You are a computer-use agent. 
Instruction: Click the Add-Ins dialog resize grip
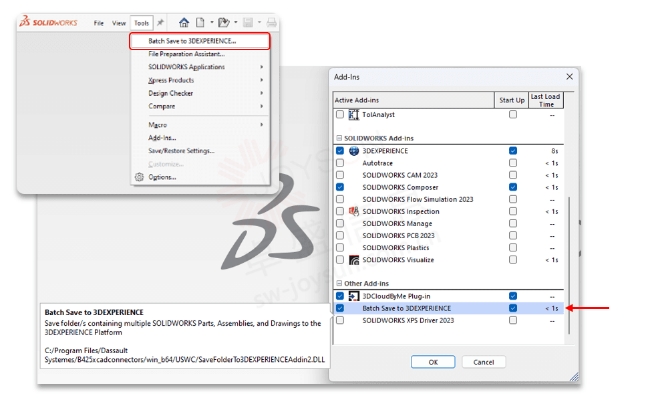[x=574, y=377]
